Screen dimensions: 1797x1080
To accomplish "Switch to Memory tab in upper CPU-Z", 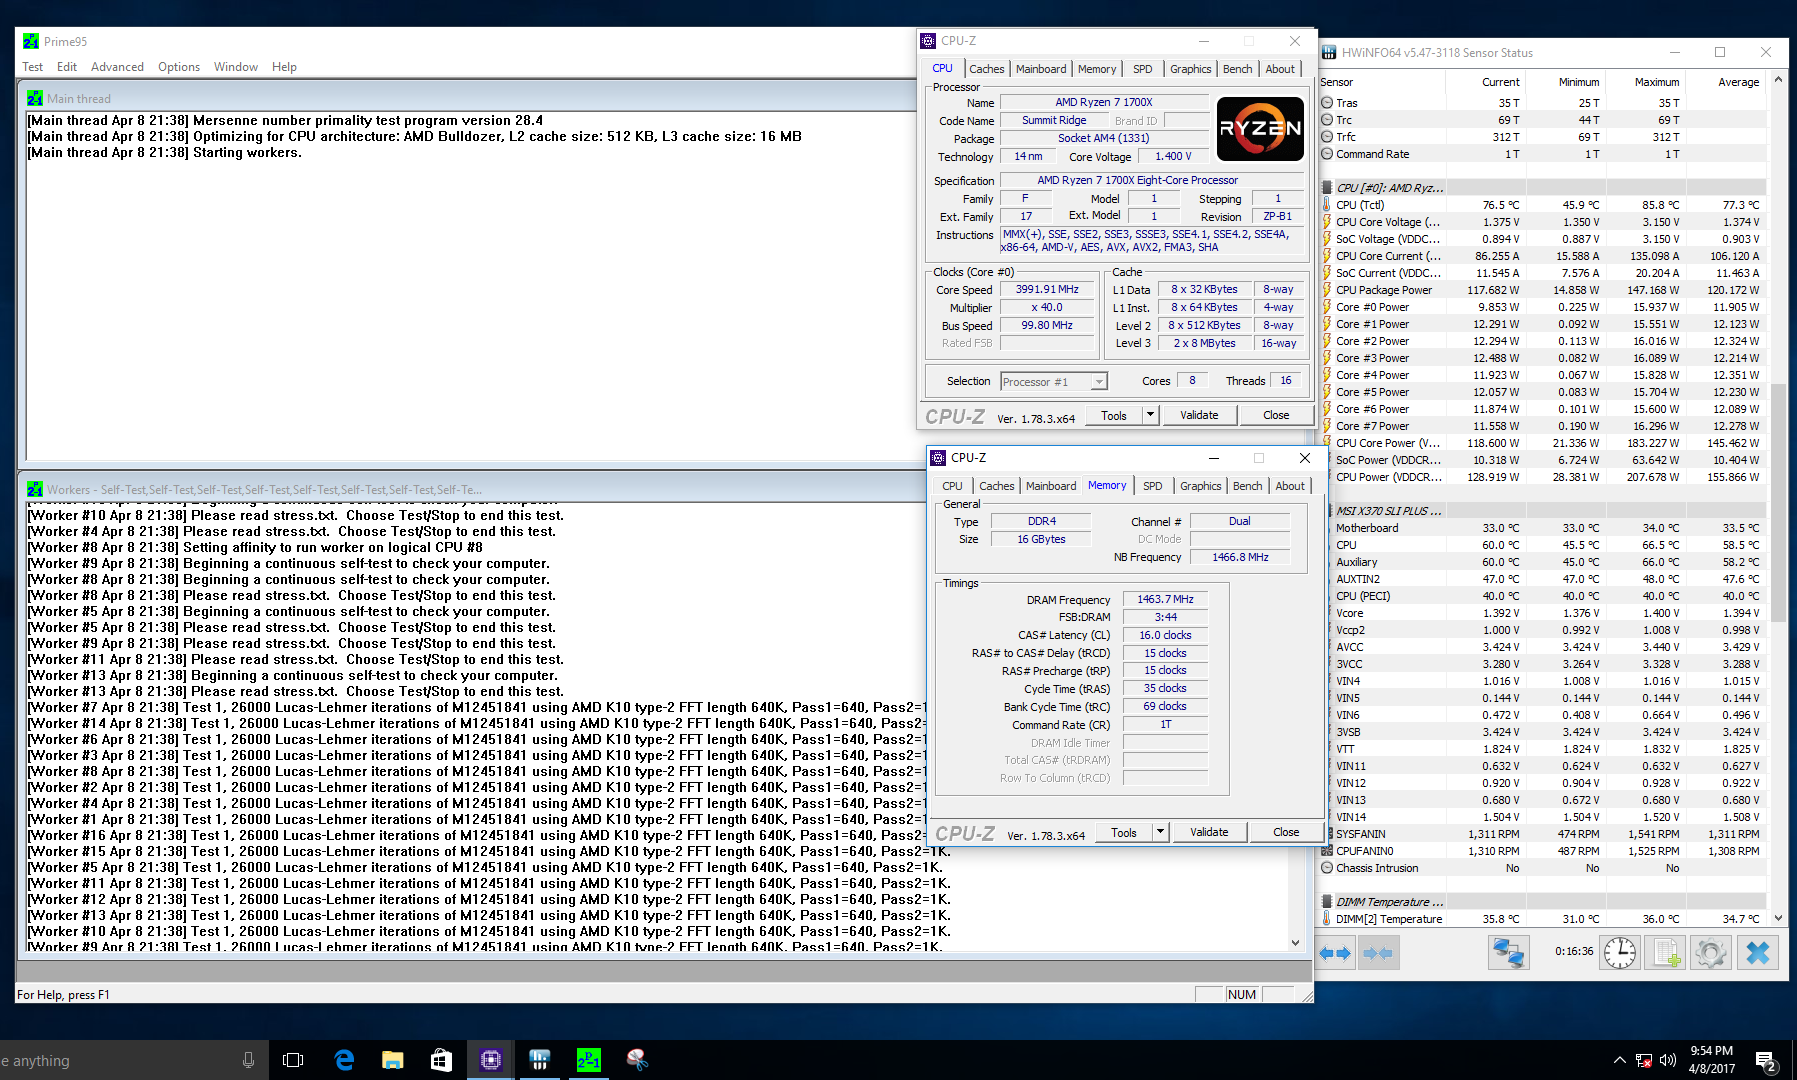I will pyautogui.click(x=1097, y=69).
